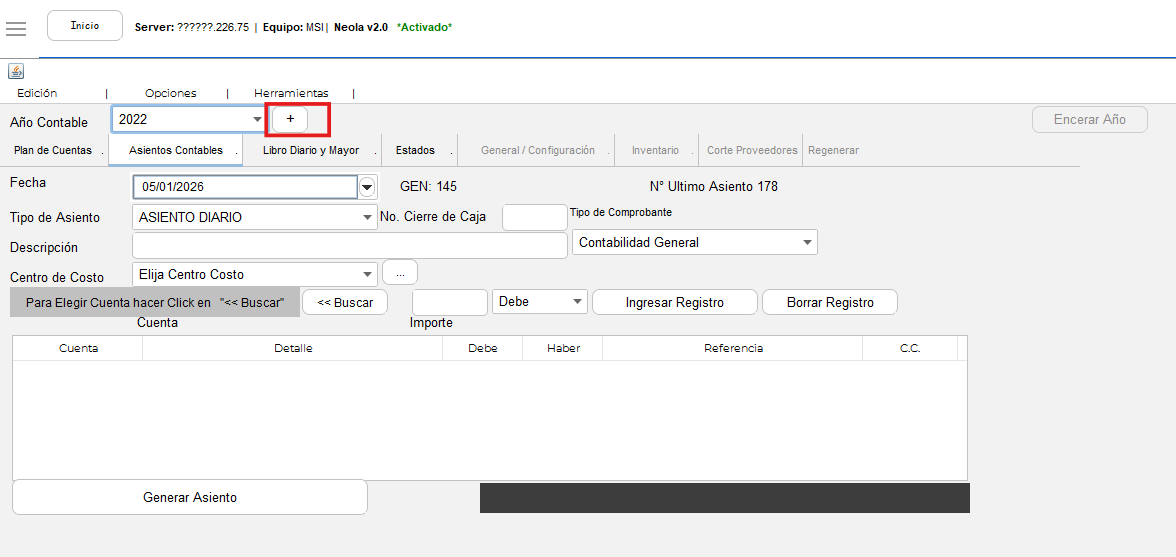This screenshot has height=557, width=1176.
Task: Open the hamburger menu icon
Action: 16,28
